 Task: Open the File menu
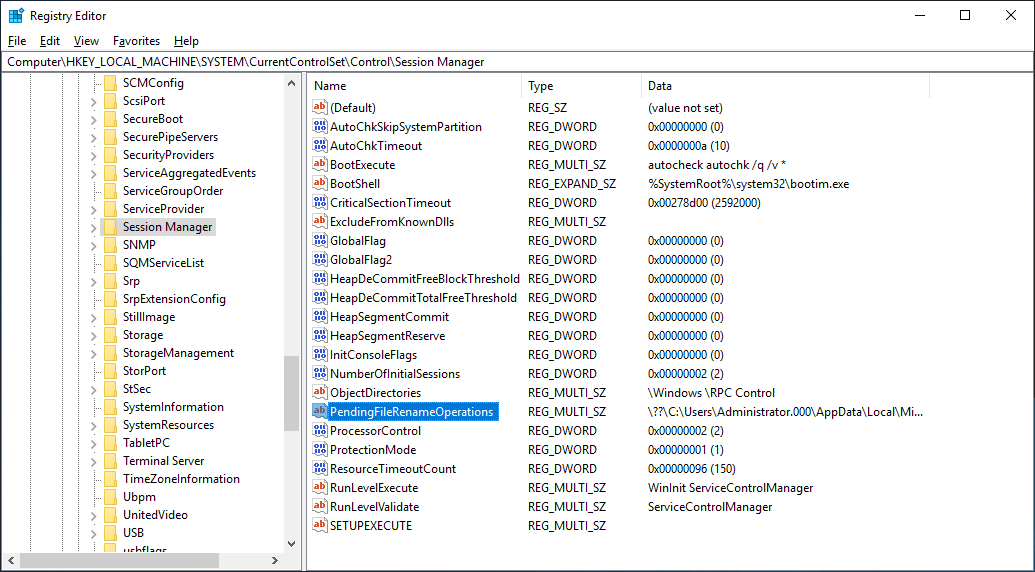tap(17, 41)
